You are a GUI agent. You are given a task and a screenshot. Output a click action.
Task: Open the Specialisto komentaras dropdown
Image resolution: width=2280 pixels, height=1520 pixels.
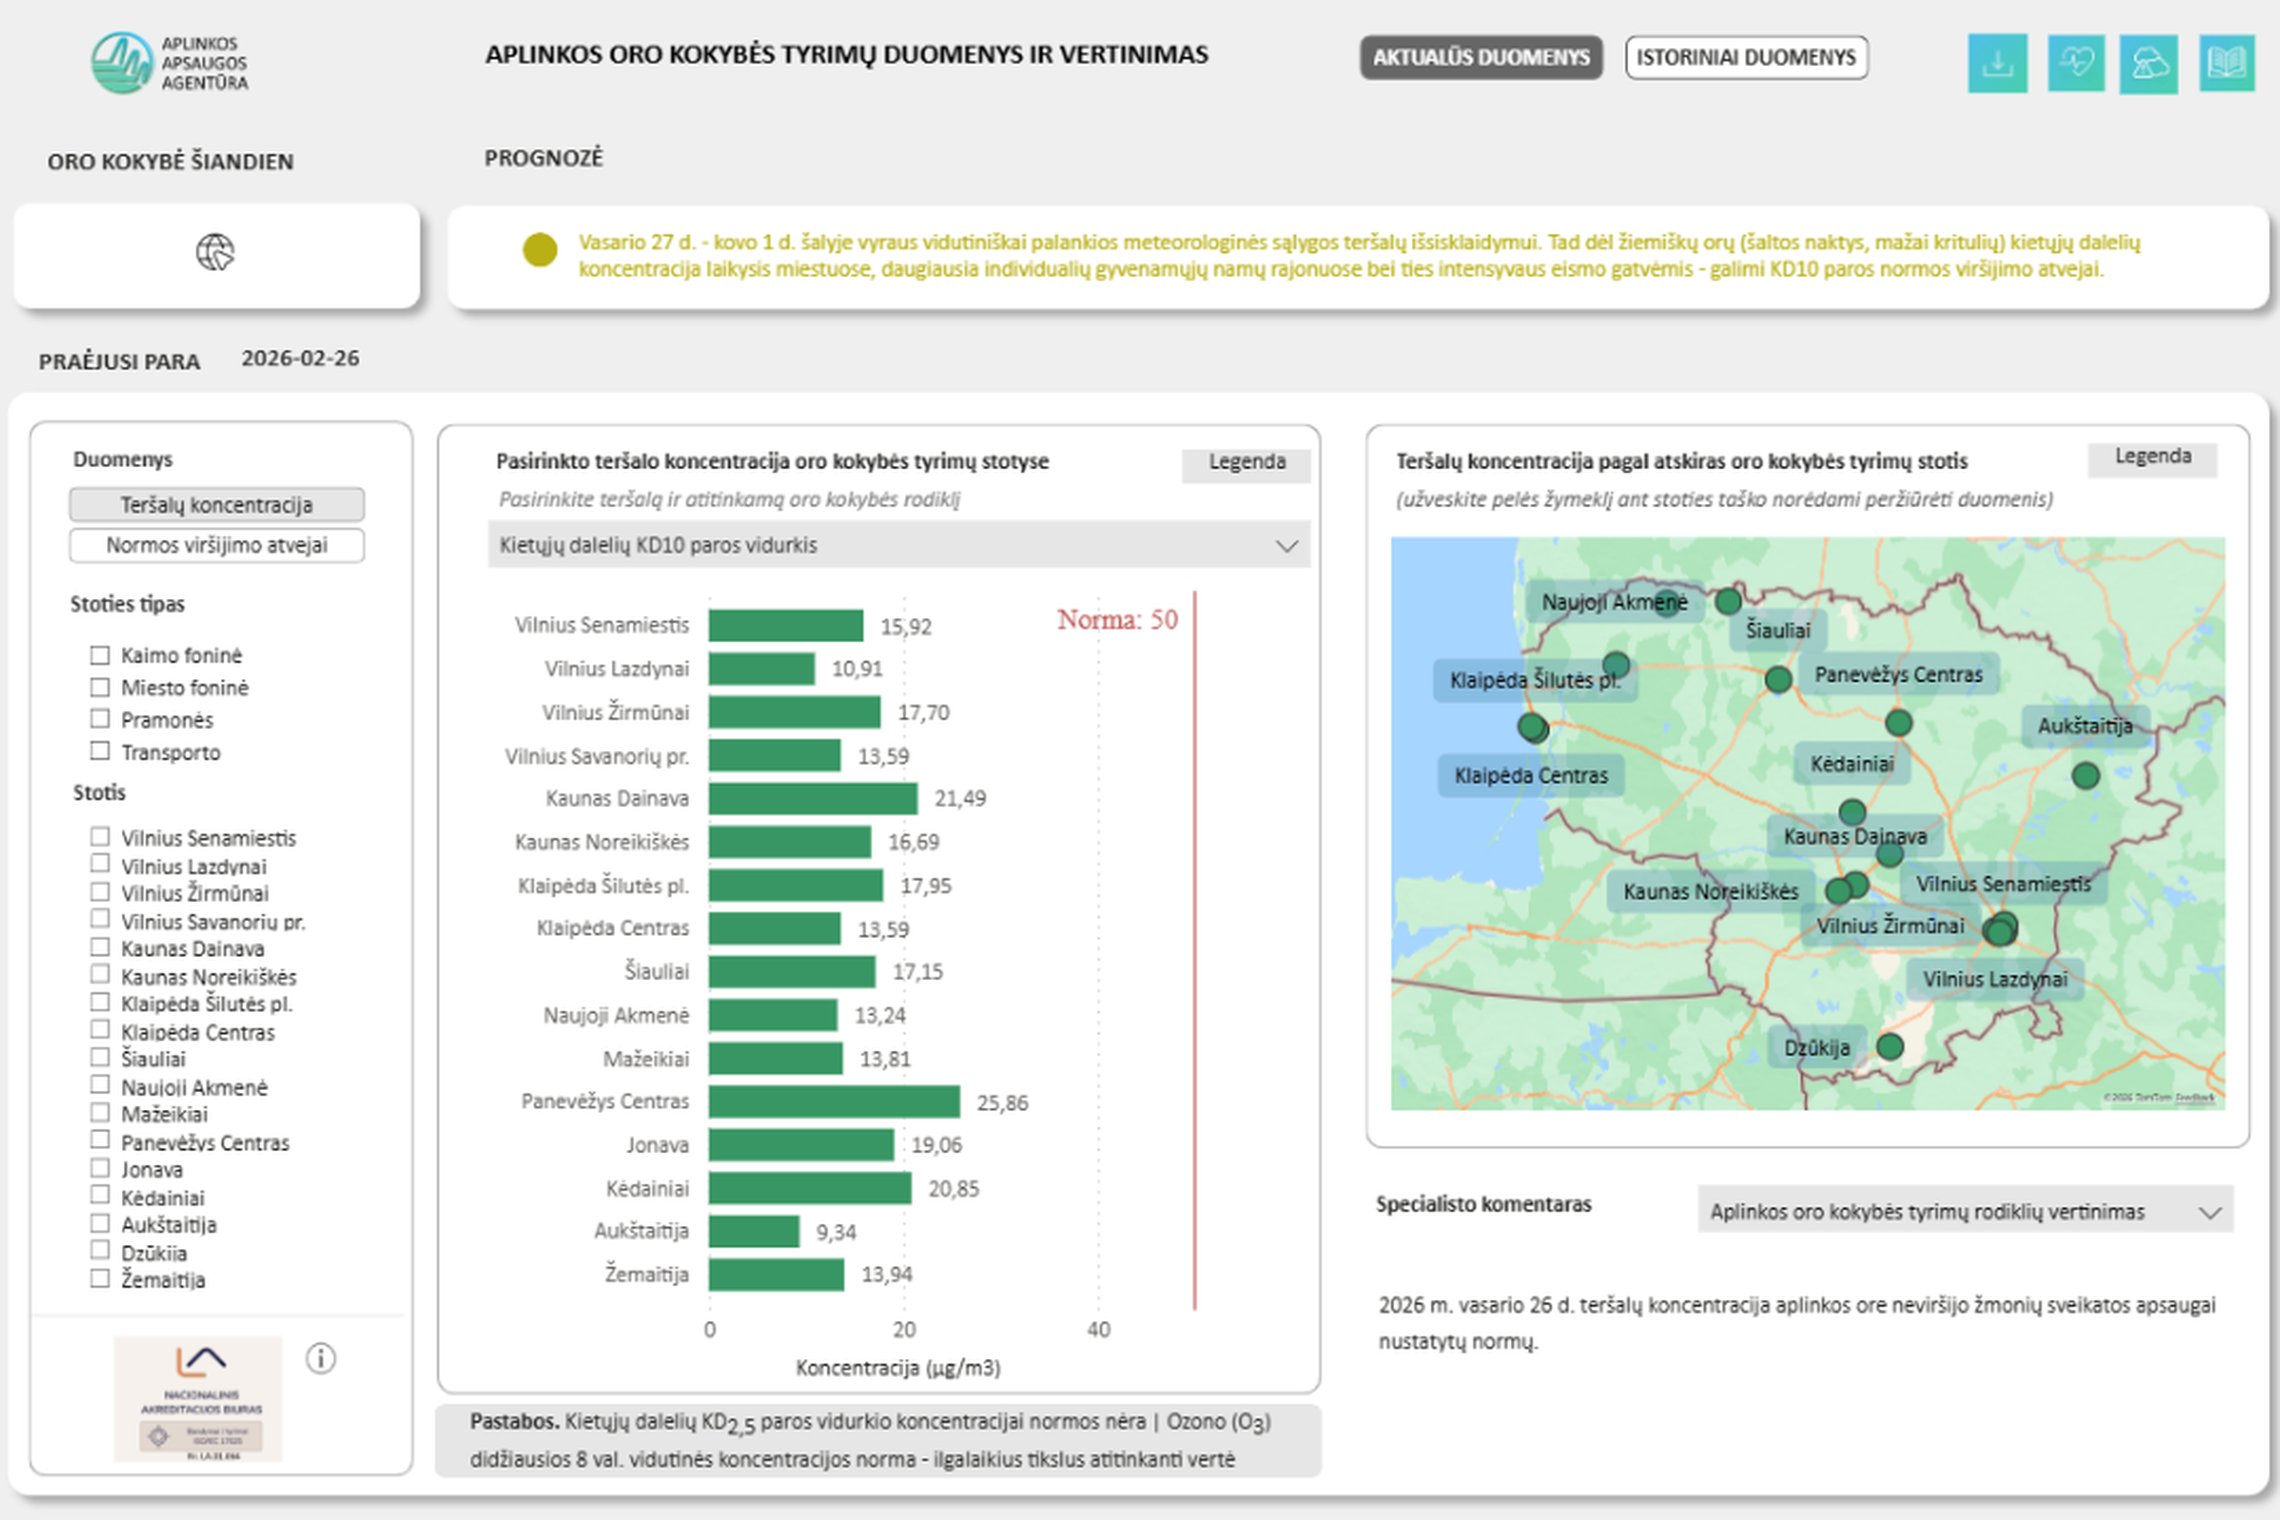pos(1965,1211)
